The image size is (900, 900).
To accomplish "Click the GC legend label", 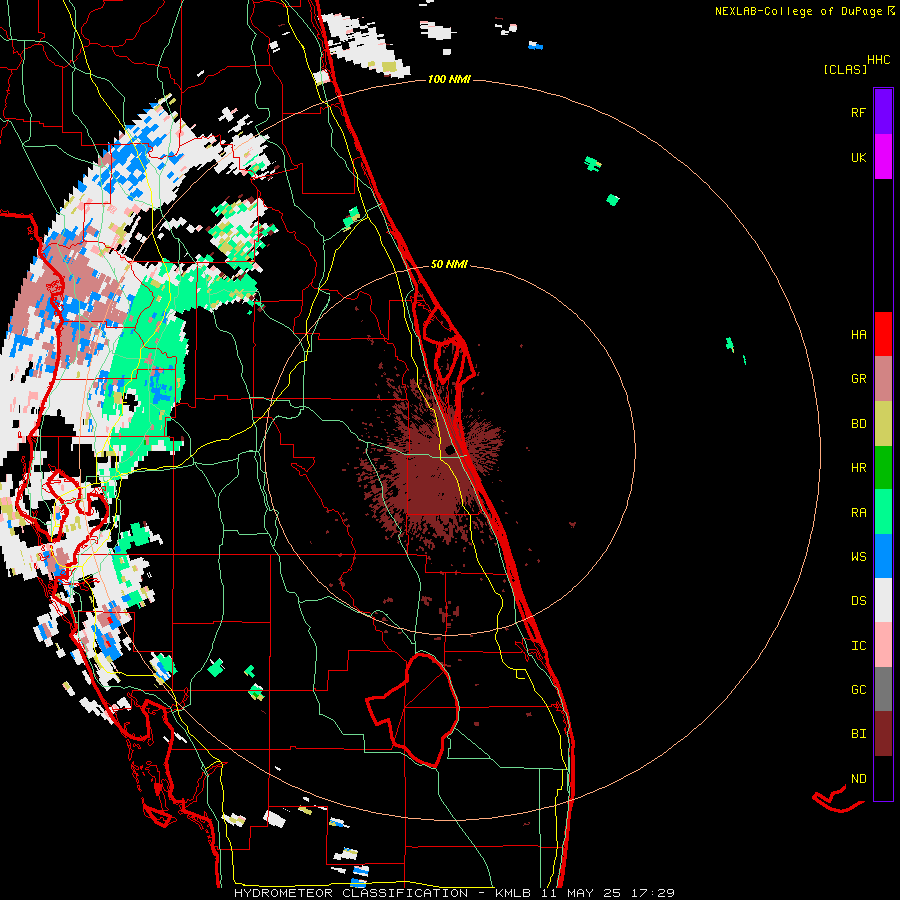I will pos(858,689).
